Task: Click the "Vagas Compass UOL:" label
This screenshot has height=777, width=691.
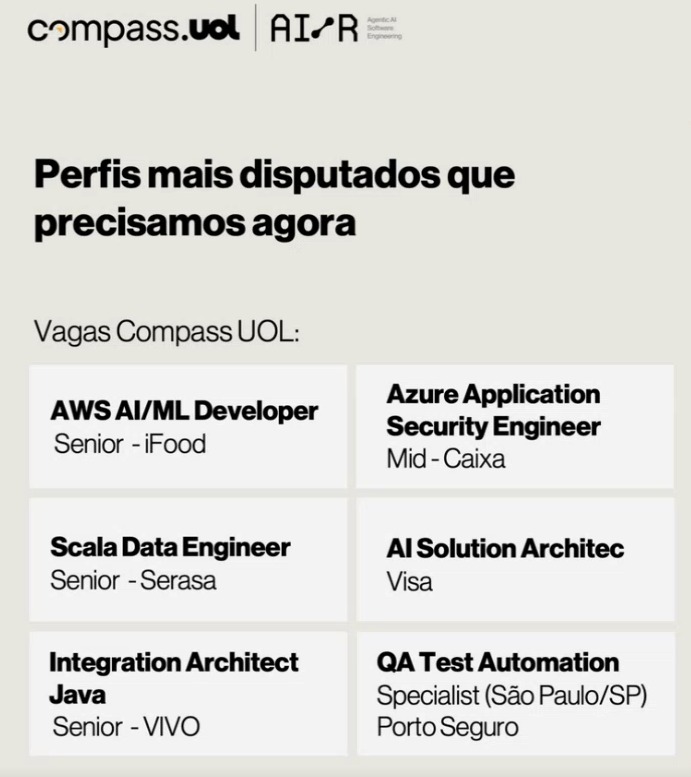Action: 167,332
